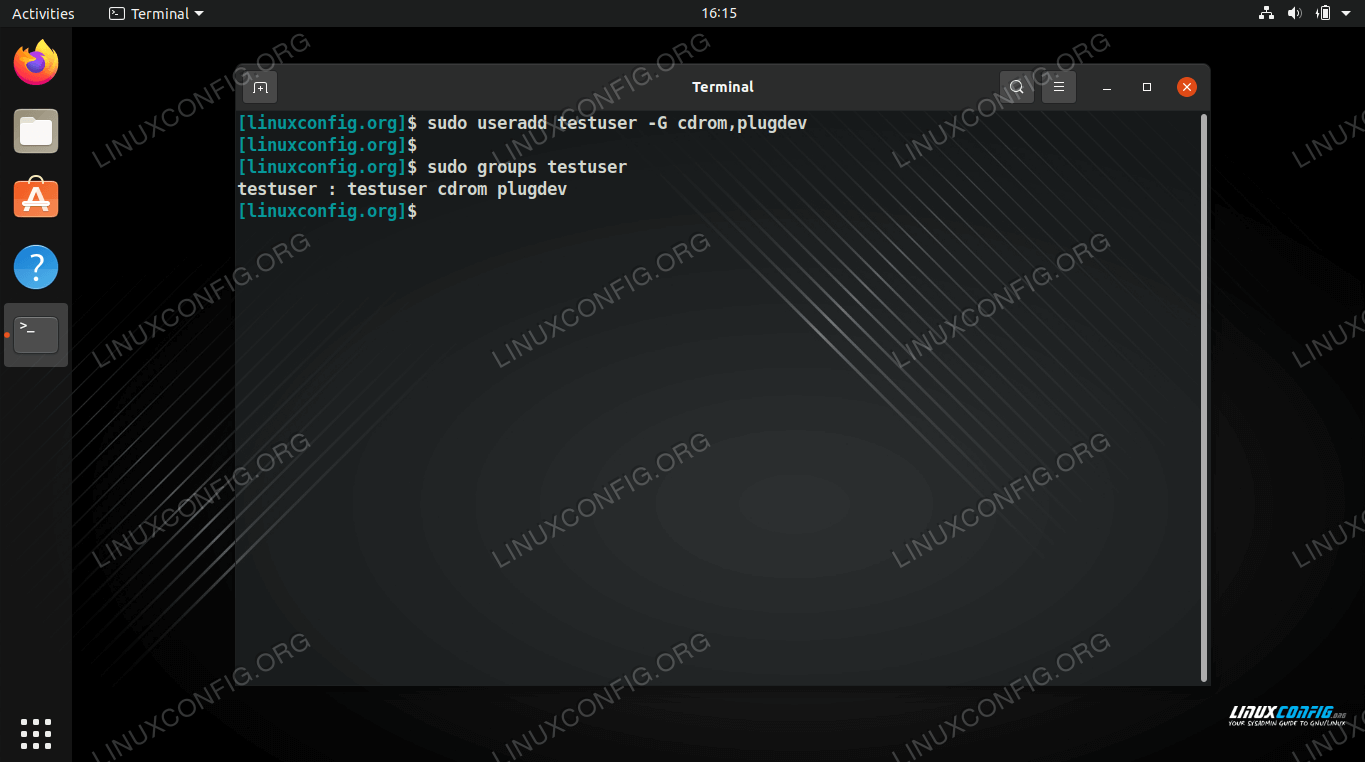This screenshot has width=1365, height=762.
Task: Maximize the Terminal window
Action: click(1147, 87)
